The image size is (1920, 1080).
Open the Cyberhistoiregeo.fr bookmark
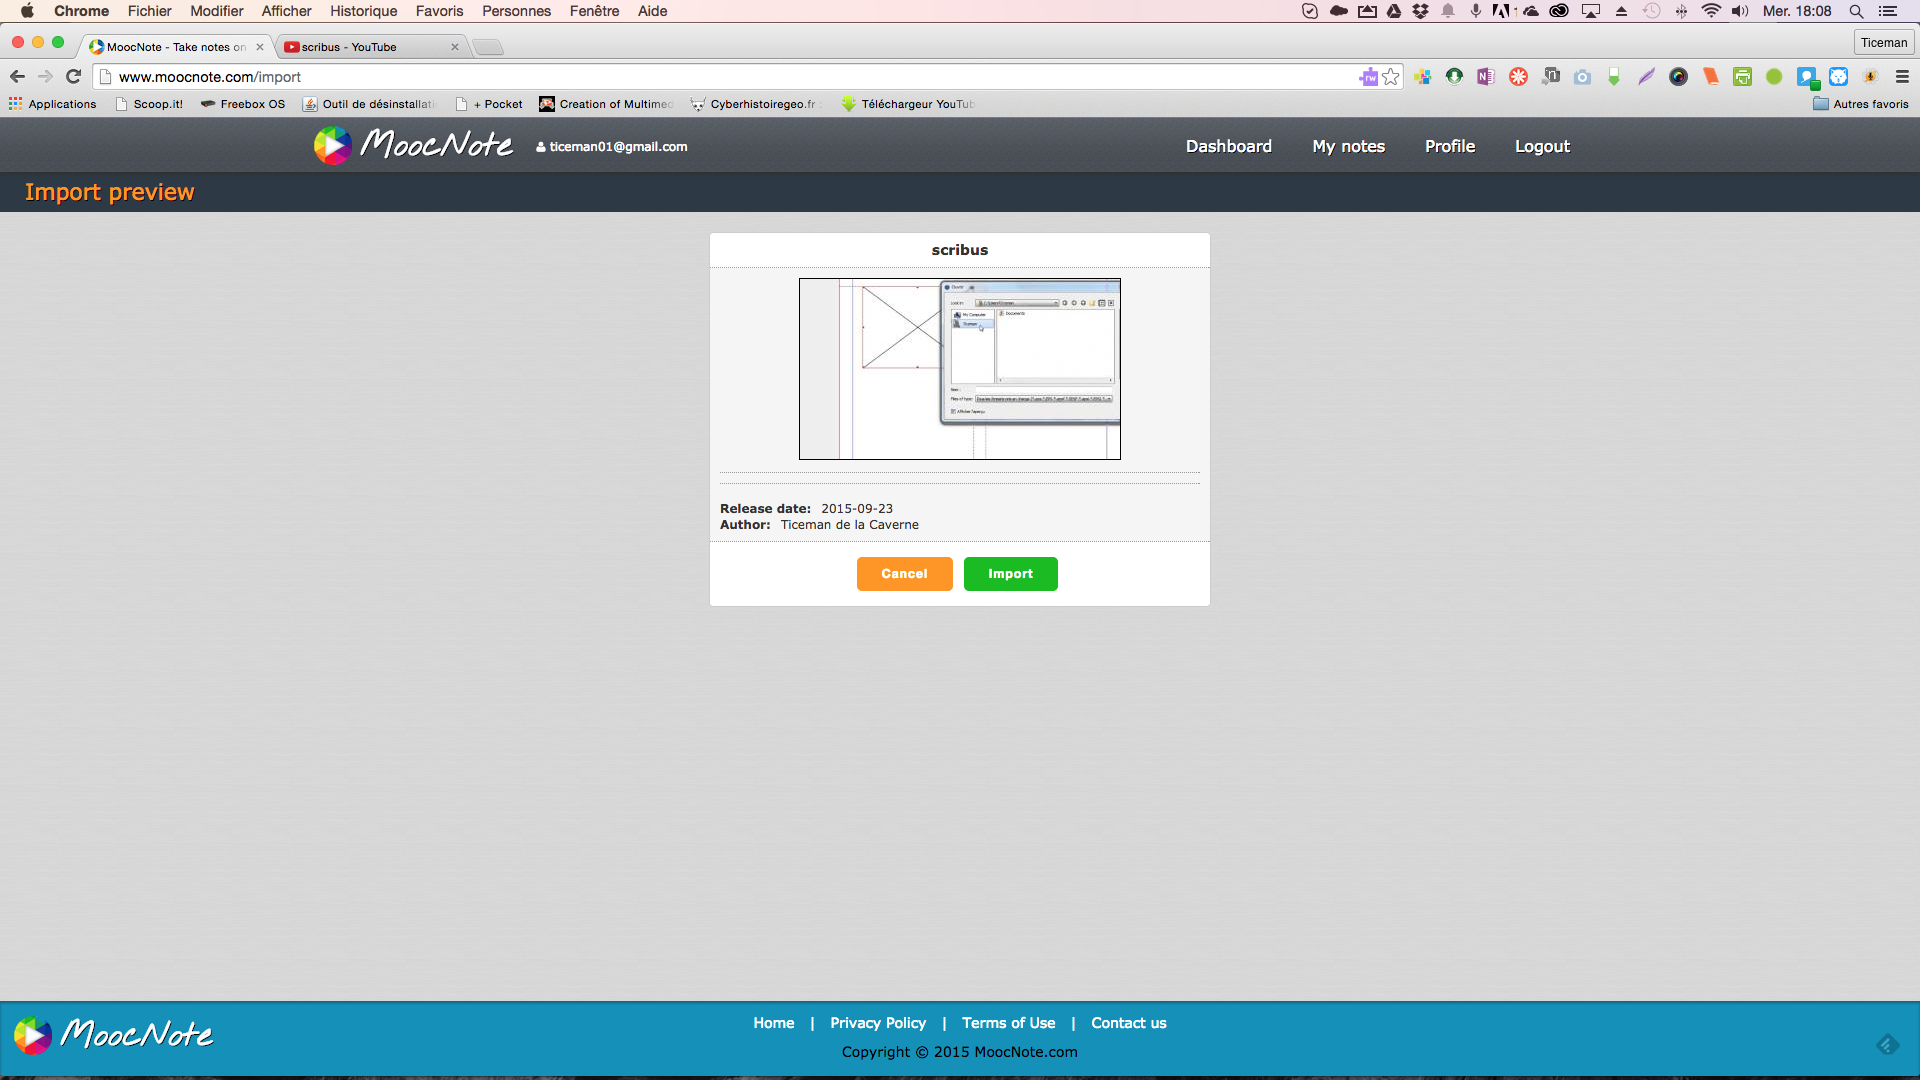click(754, 104)
